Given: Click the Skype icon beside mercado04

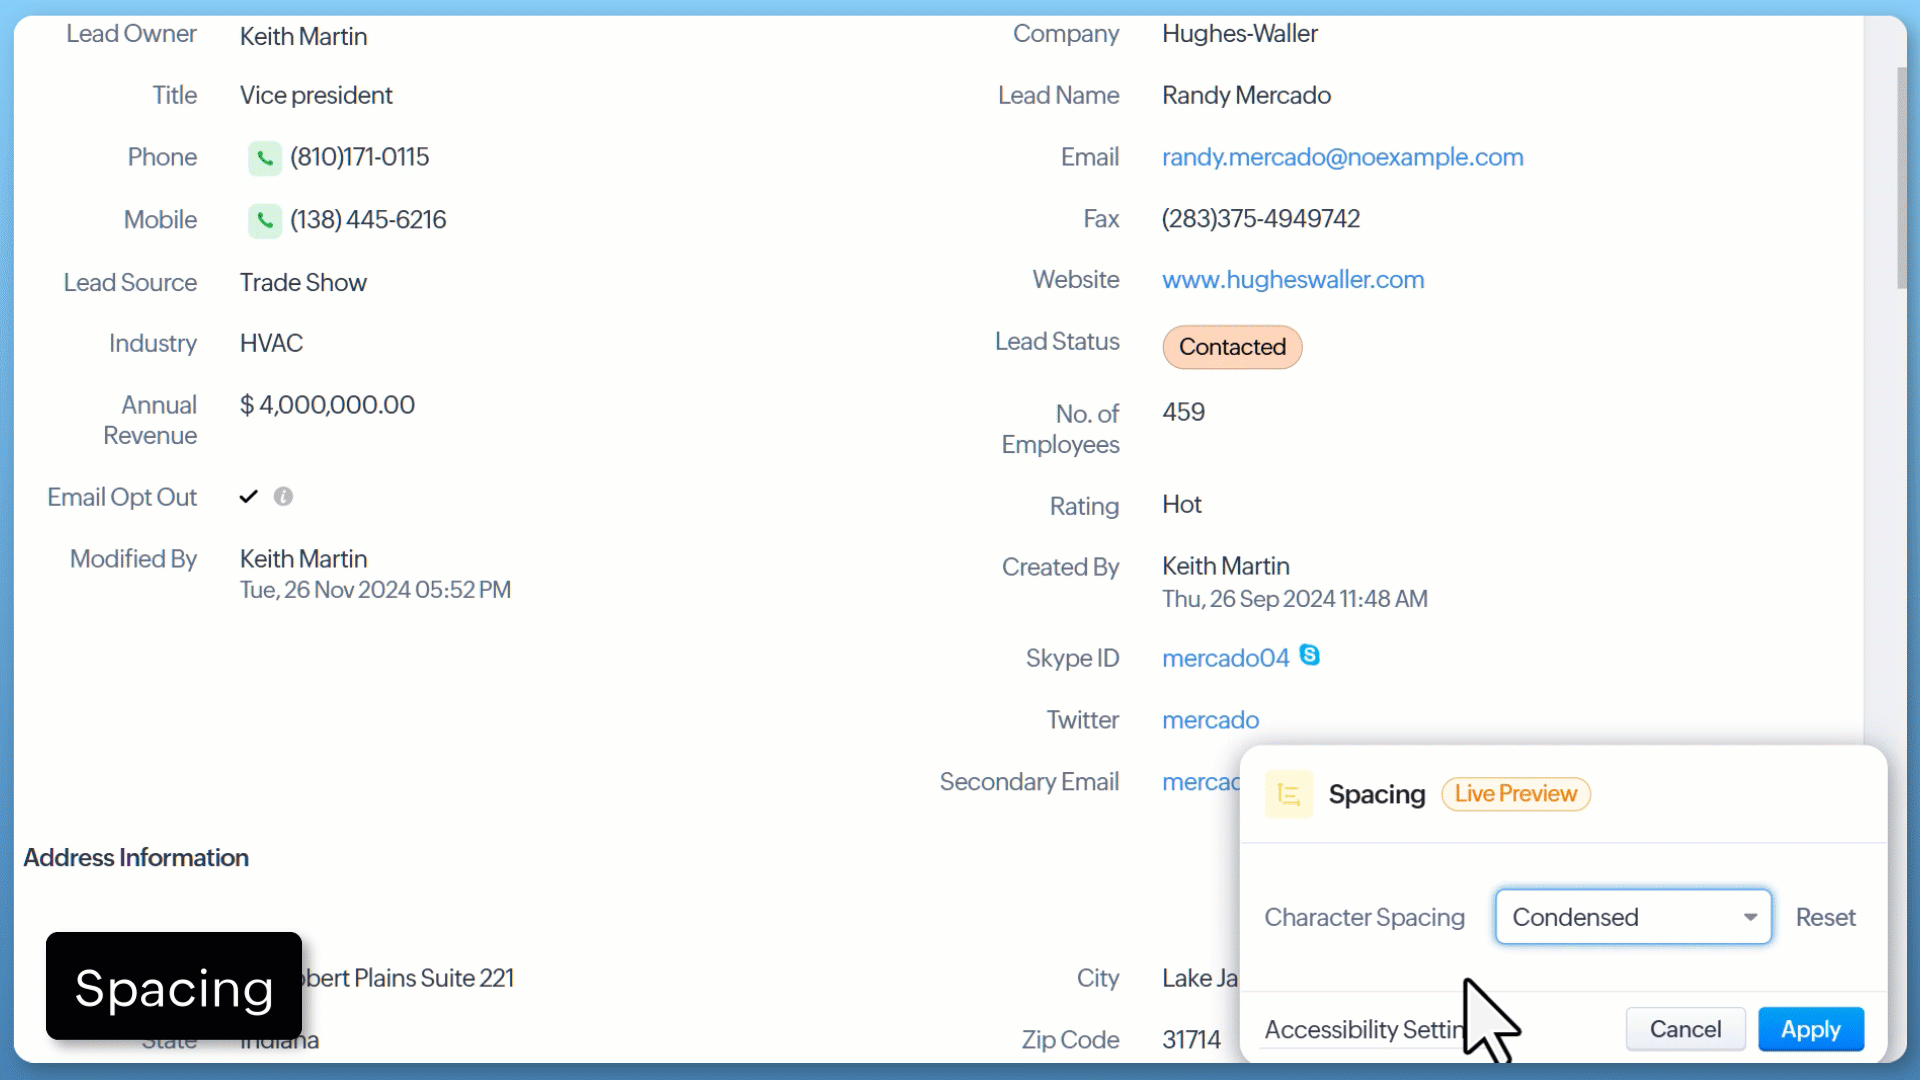Looking at the screenshot, I should [x=1309, y=655].
